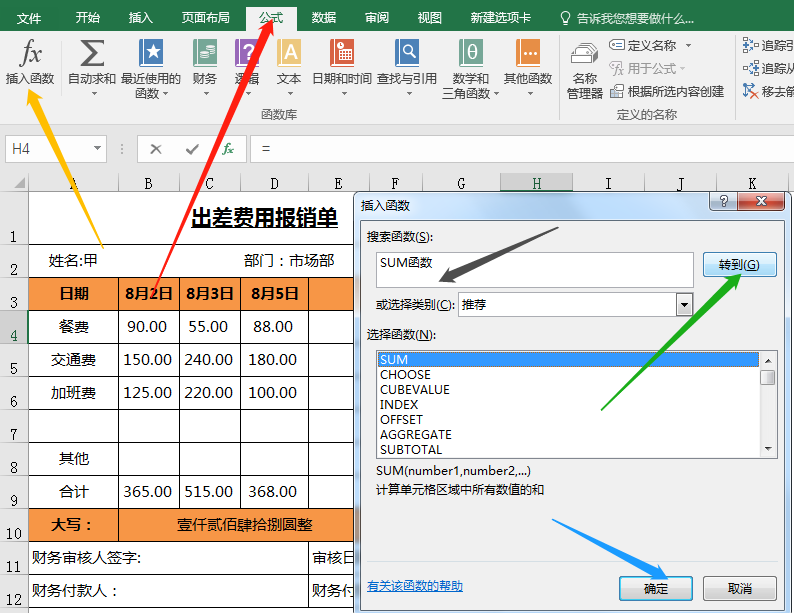Expand the Name Box dropdown arrow
794x613 pixels.
coord(97,149)
